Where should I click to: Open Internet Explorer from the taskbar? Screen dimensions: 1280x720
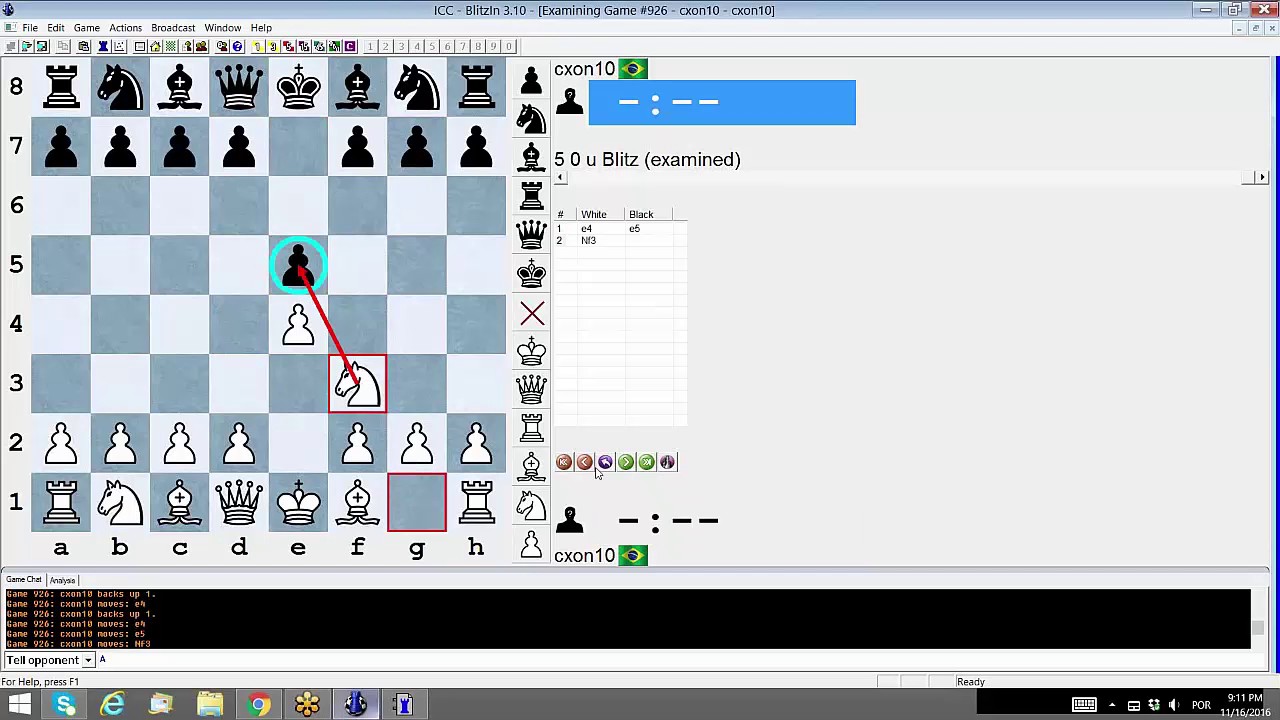[113, 705]
